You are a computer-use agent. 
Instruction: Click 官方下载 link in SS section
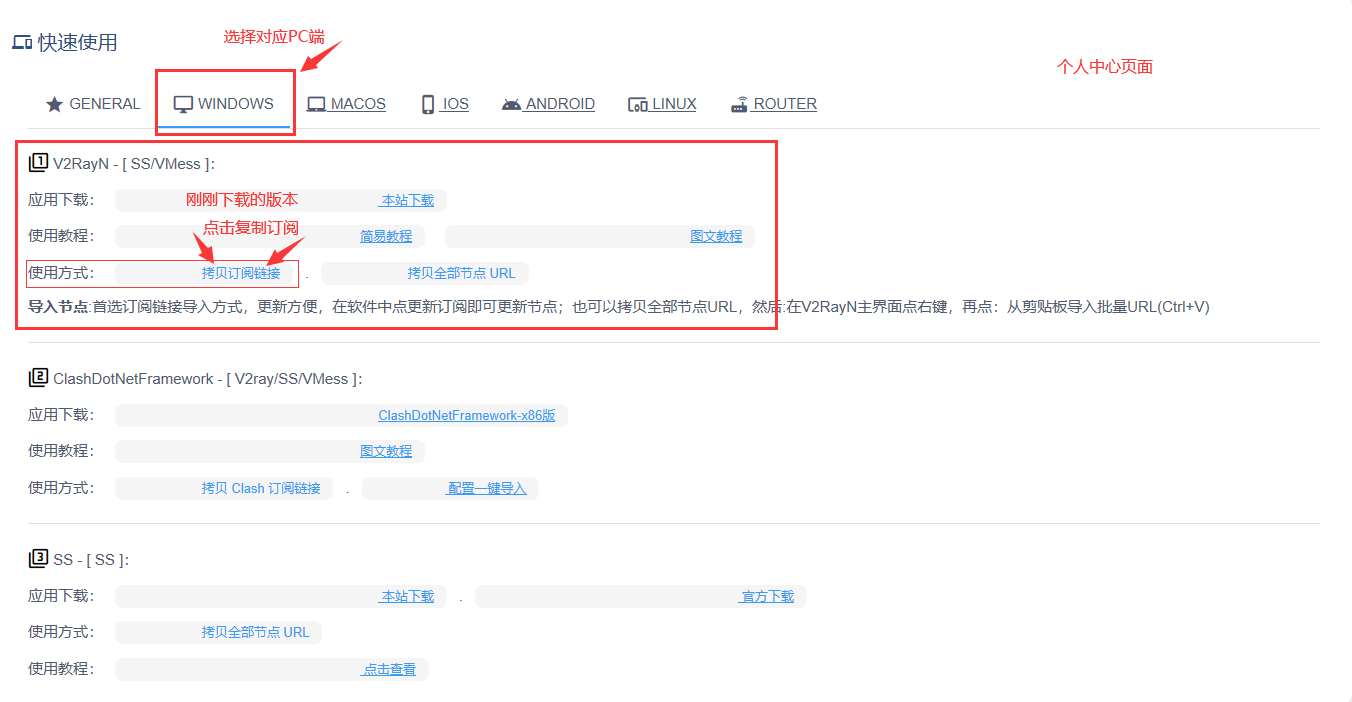pyautogui.click(x=767, y=596)
